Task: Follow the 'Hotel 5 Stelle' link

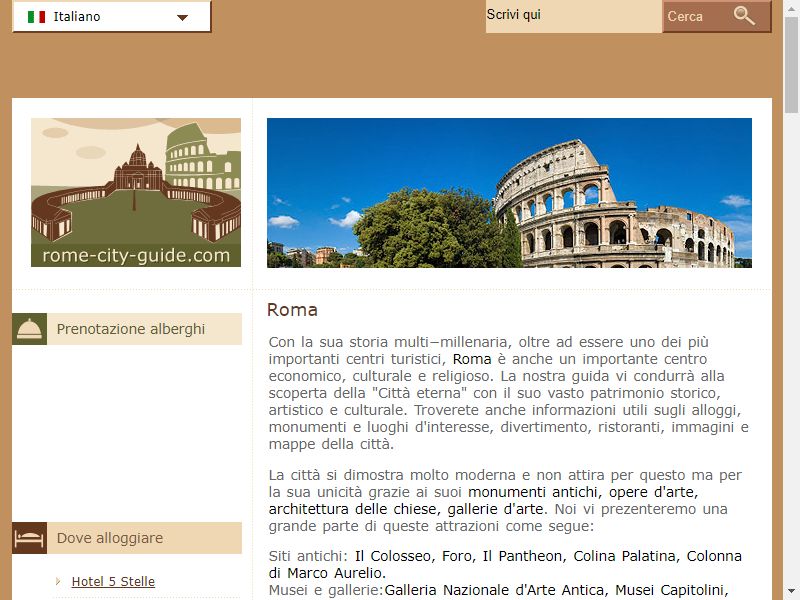Action: (113, 582)
